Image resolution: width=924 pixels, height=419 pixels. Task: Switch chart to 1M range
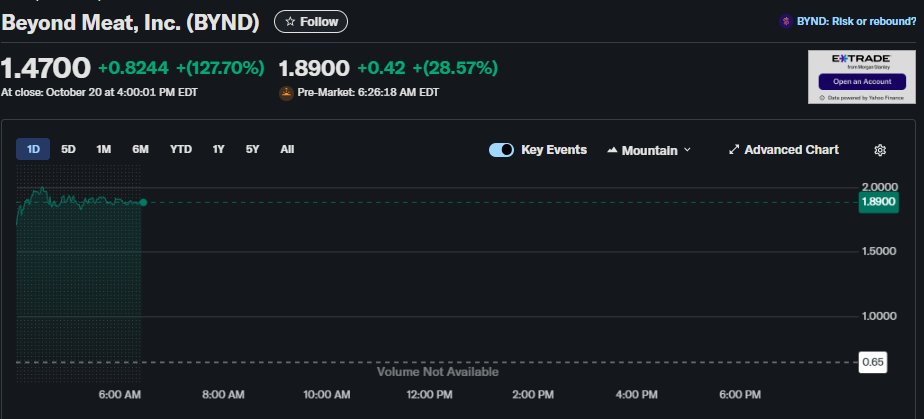tap(104, 150)
